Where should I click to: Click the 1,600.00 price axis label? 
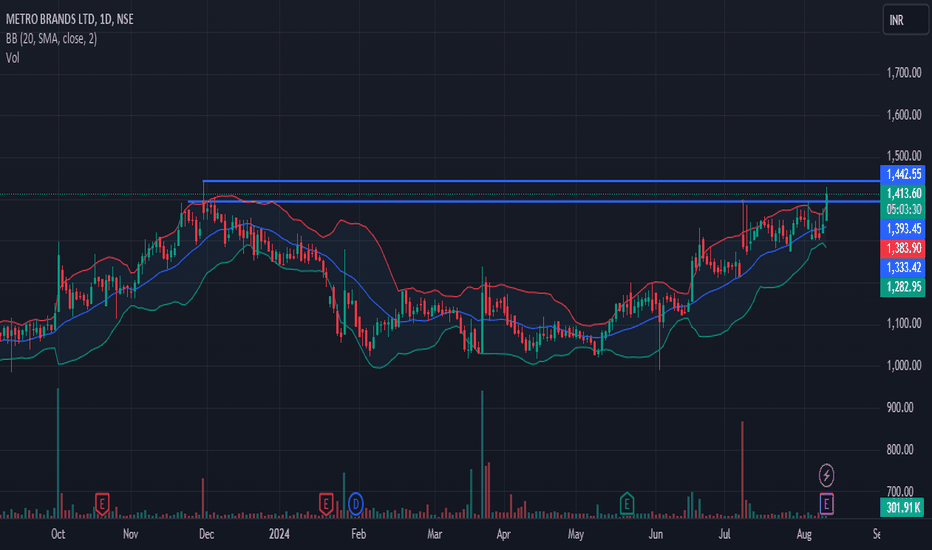point(903,115)
